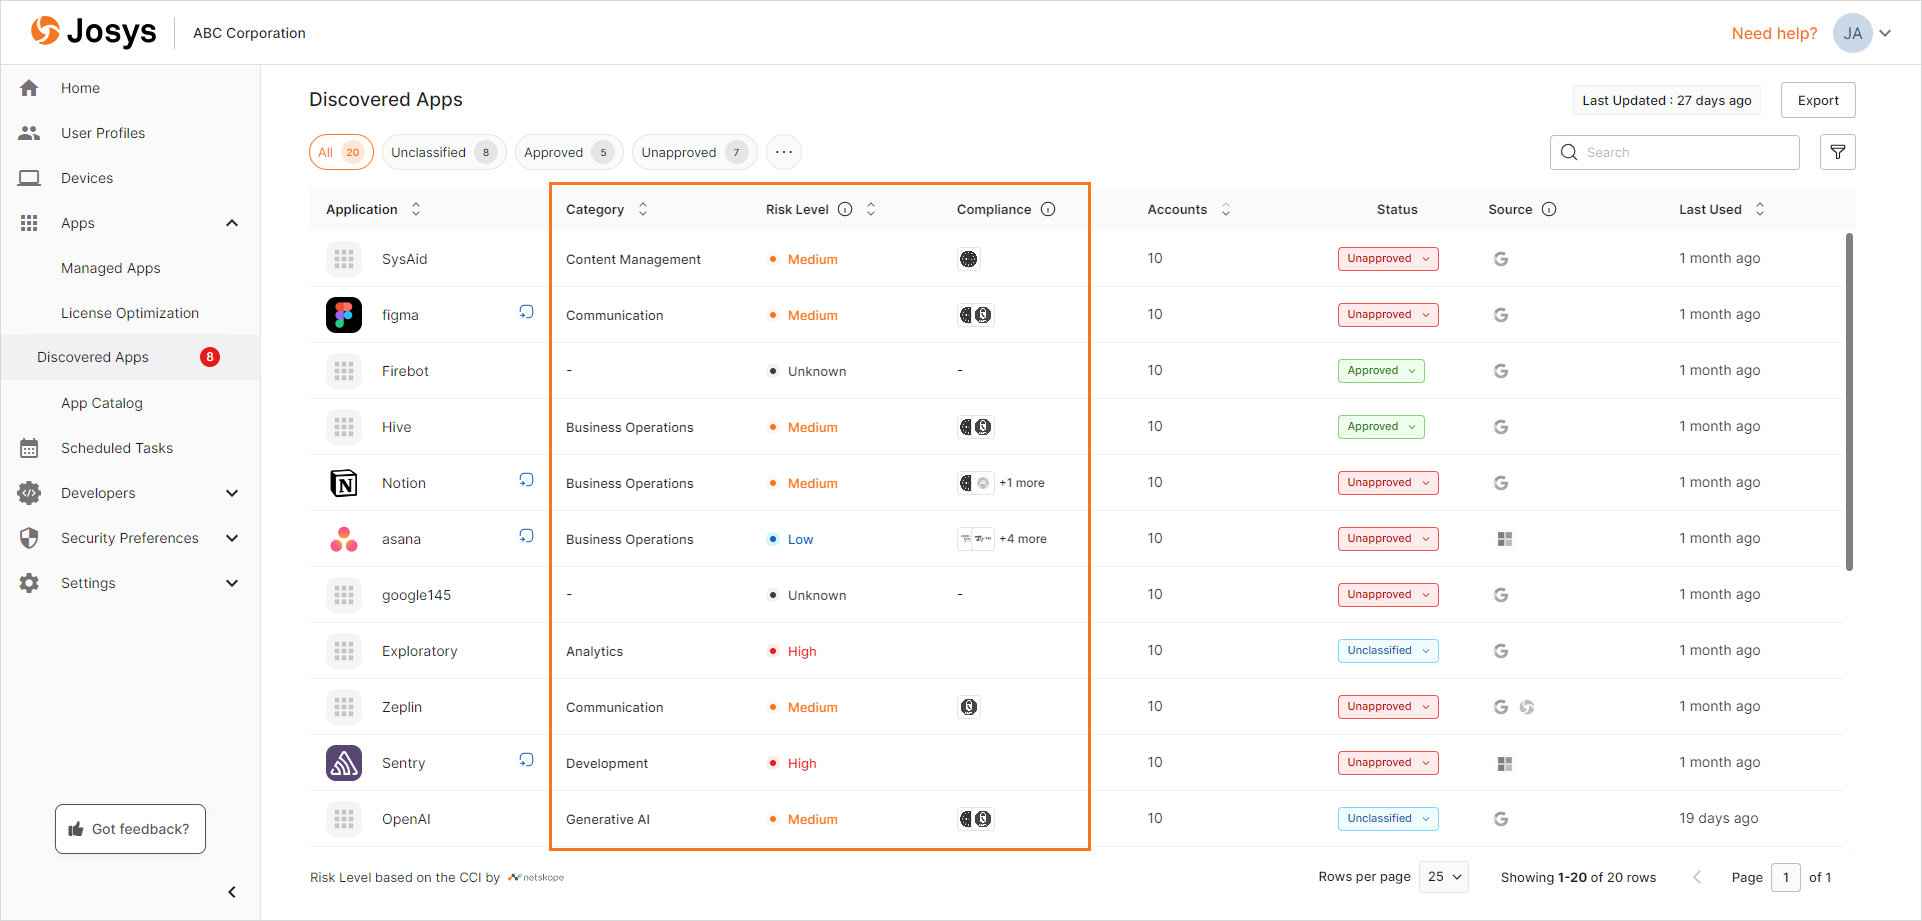Click the Developers gear-code icon
The height and width of the screenshot is (921, 1922).
[x=29, y=493]
